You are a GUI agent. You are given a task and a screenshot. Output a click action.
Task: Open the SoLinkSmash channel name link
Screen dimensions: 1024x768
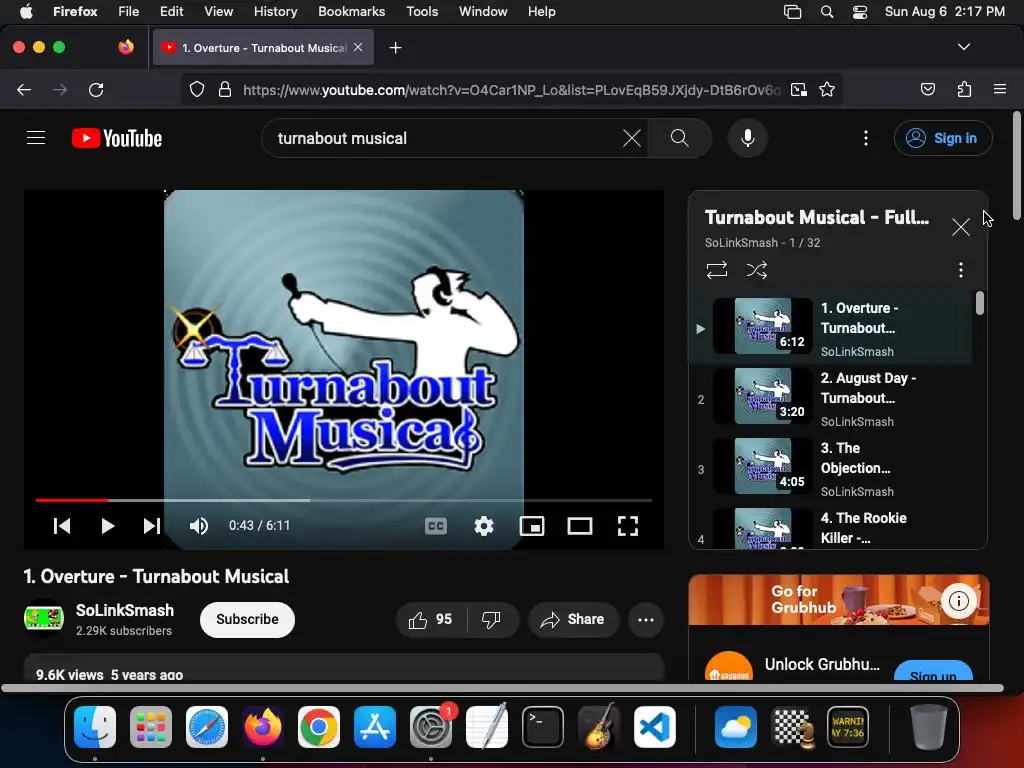click(125, 610)
